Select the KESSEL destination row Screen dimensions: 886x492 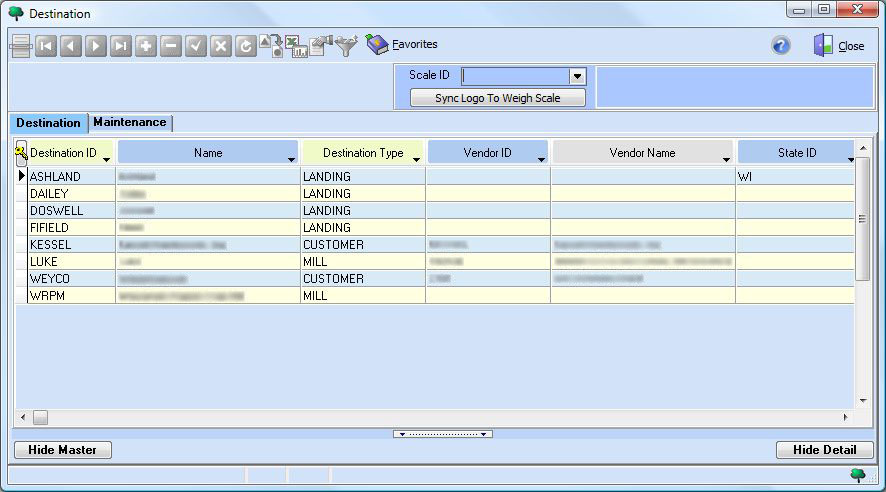[x=51, y=245]
